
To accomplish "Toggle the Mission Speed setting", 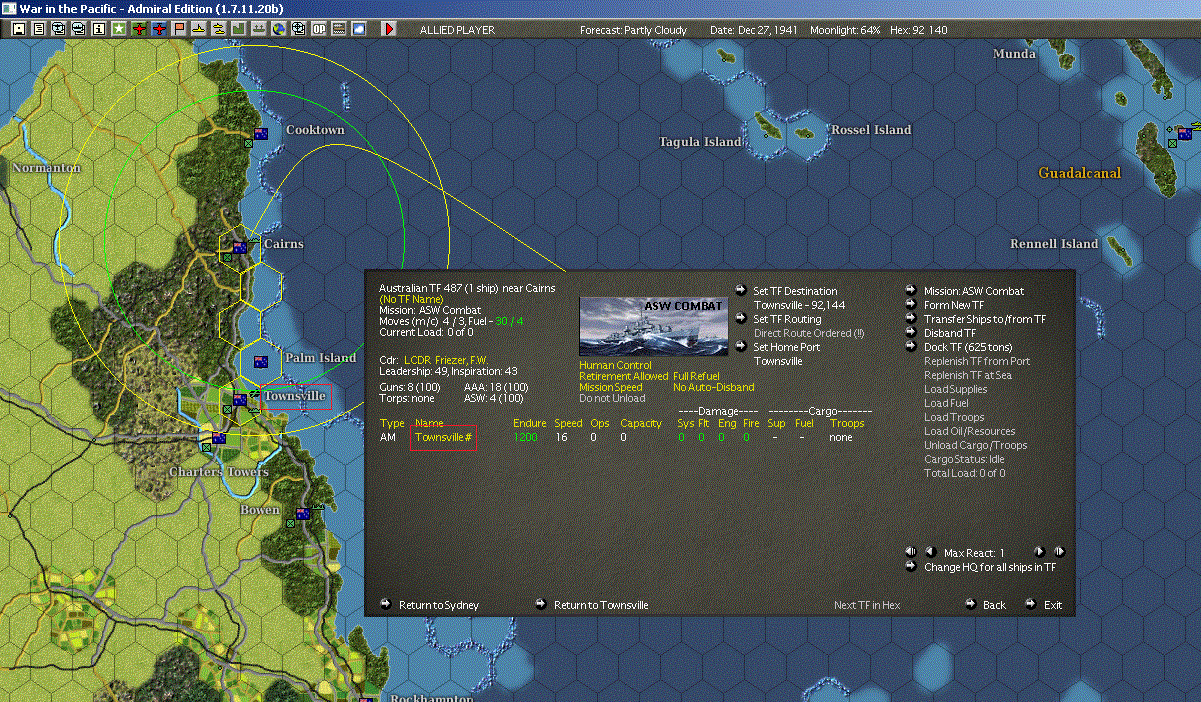I will 611,387.
